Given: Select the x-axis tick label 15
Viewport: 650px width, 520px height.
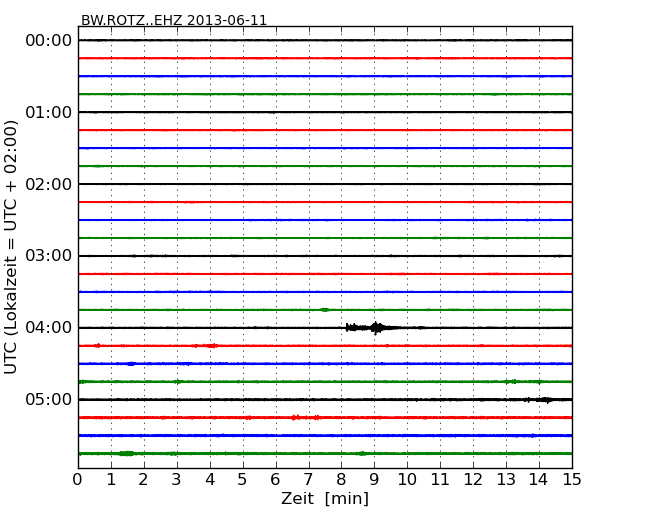Looking at the screenshot, I should tap(572, 480).
